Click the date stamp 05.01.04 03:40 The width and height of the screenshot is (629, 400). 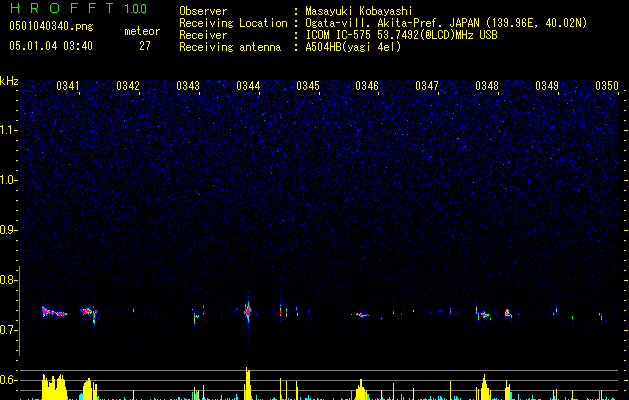(51, 46)
